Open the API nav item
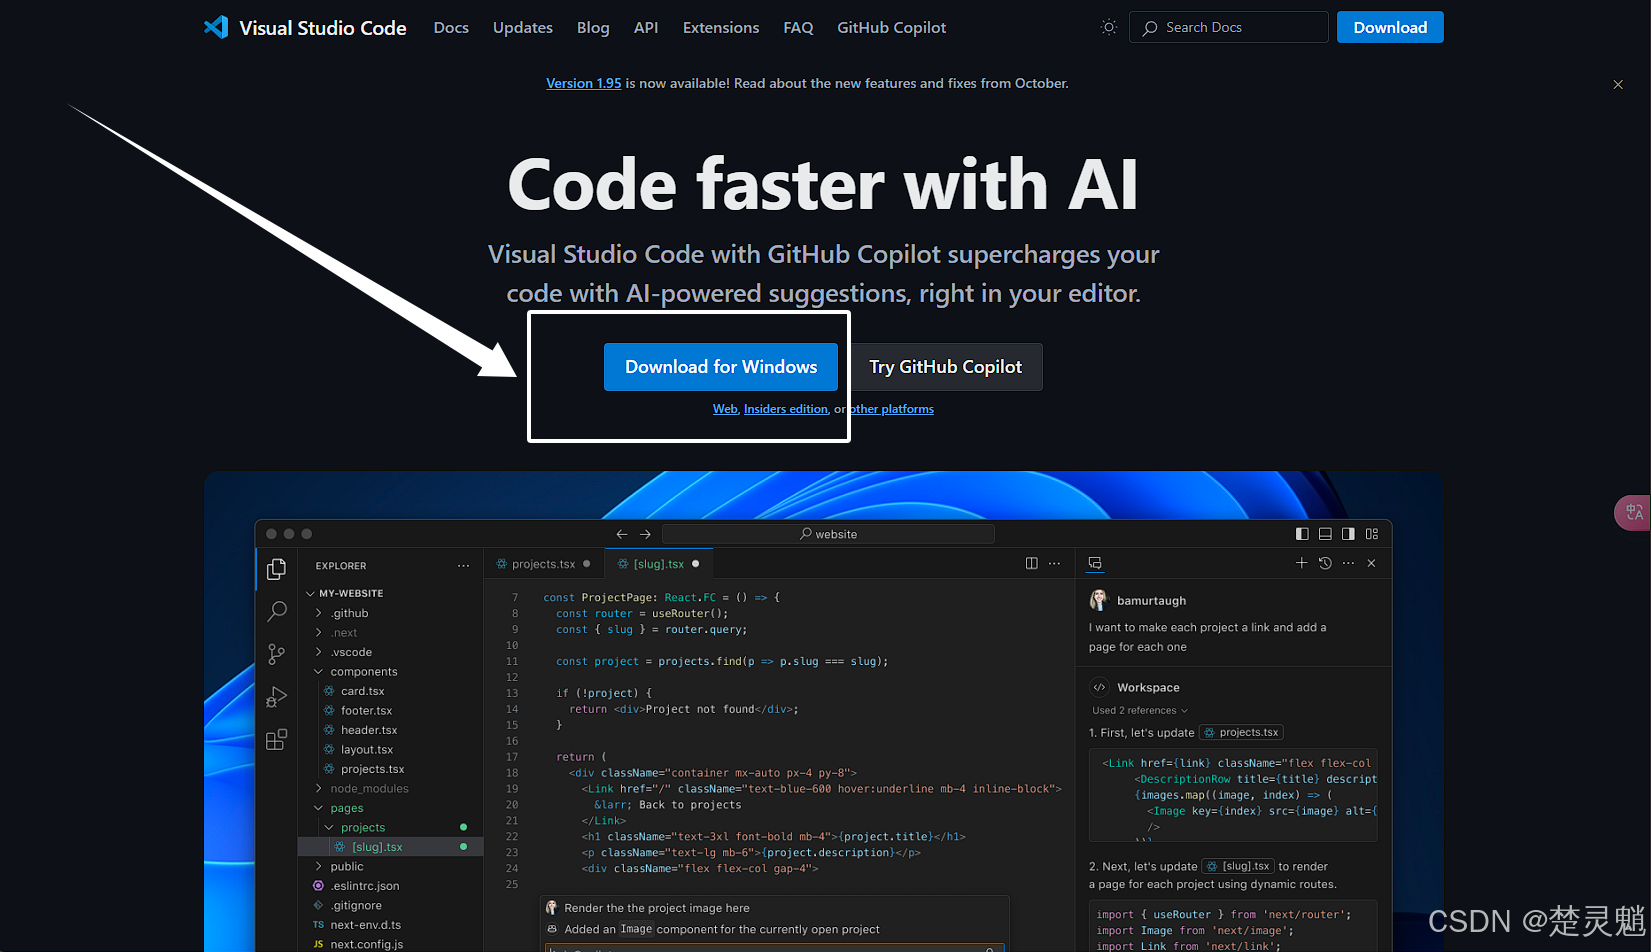This screenshot has width=1651, height=952. coord(646,27)
